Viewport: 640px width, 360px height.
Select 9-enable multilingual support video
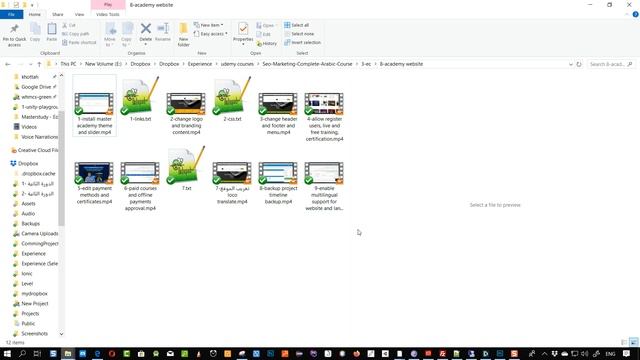(x=324, y=186)
